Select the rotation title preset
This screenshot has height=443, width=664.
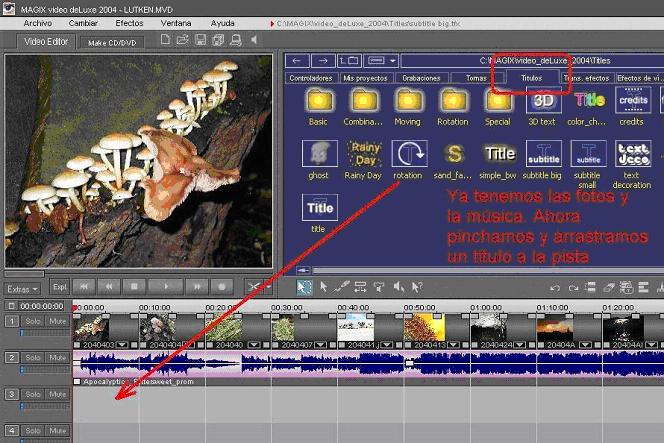[409, 153]
